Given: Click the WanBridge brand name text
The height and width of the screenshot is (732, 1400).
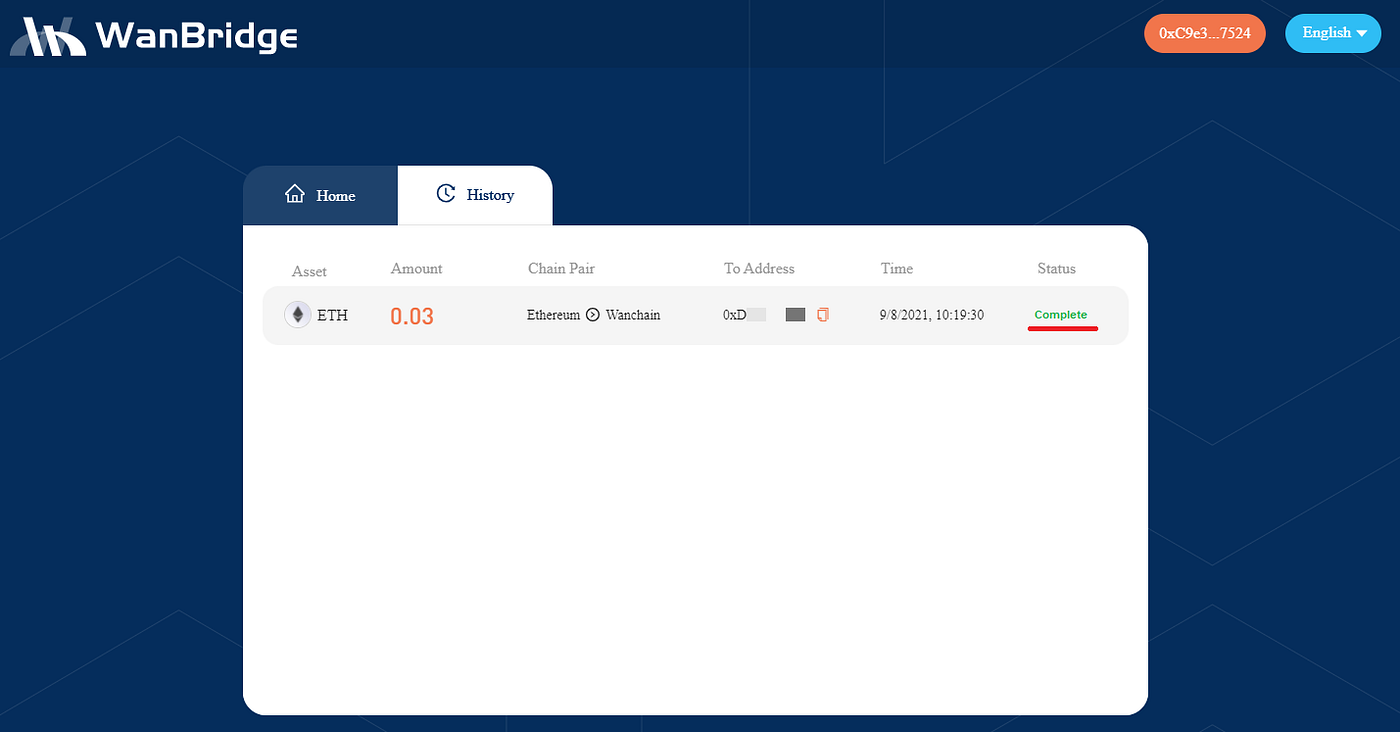Looking at the screenshot, I should 197,37.
